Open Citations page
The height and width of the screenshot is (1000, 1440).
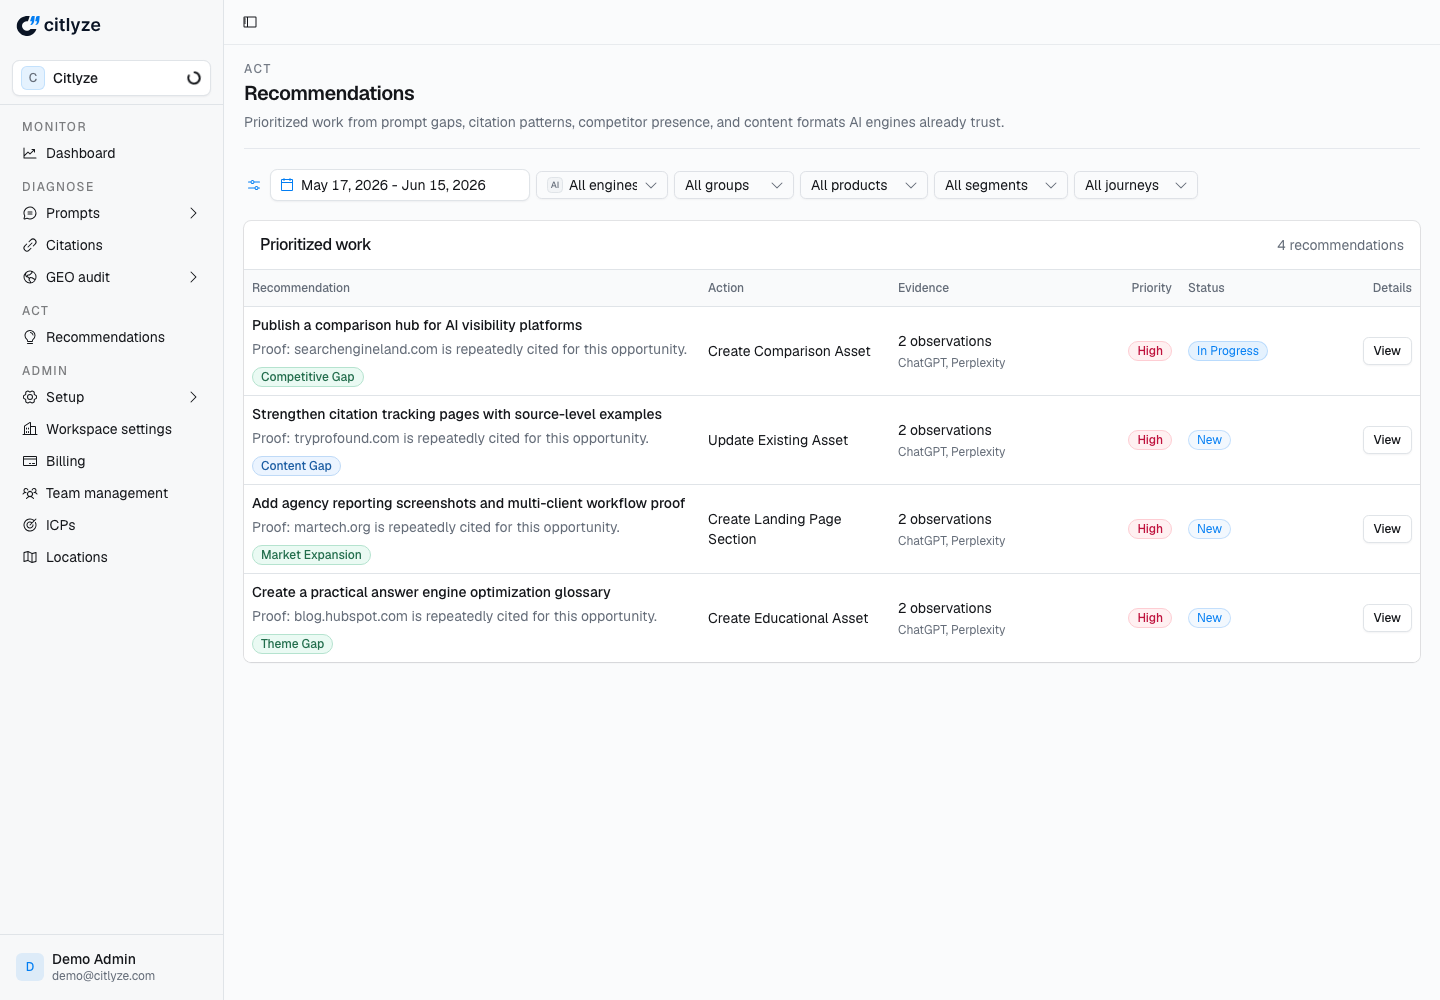(111, 245)
